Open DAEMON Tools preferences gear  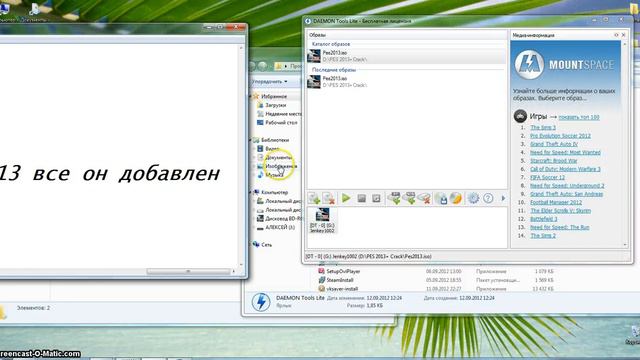pos(473,198)
